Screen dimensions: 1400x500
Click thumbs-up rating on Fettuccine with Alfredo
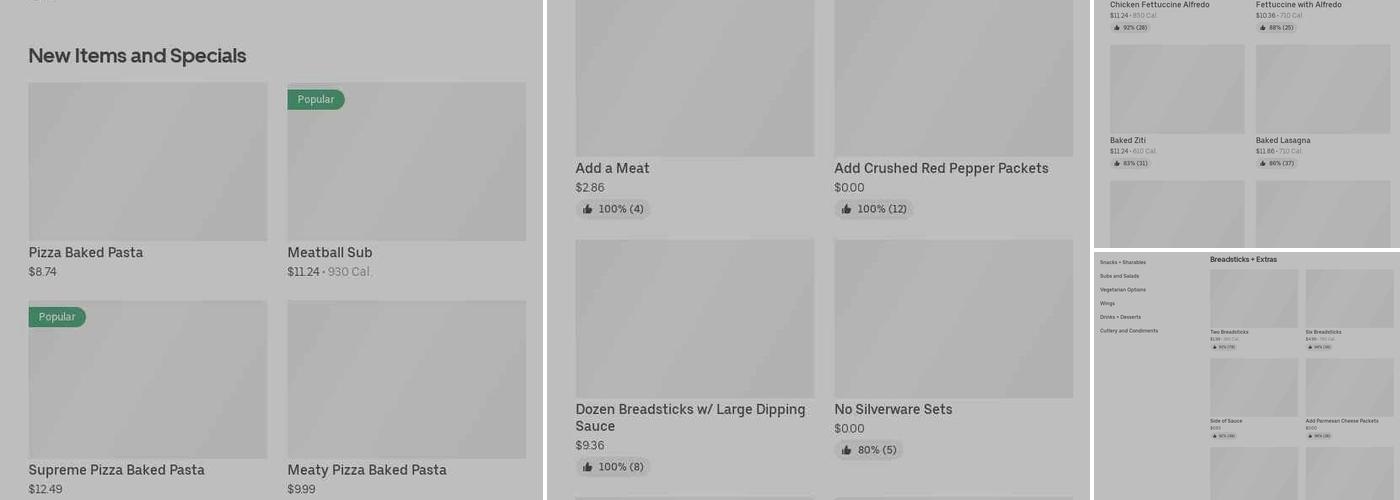point(1276,28)
